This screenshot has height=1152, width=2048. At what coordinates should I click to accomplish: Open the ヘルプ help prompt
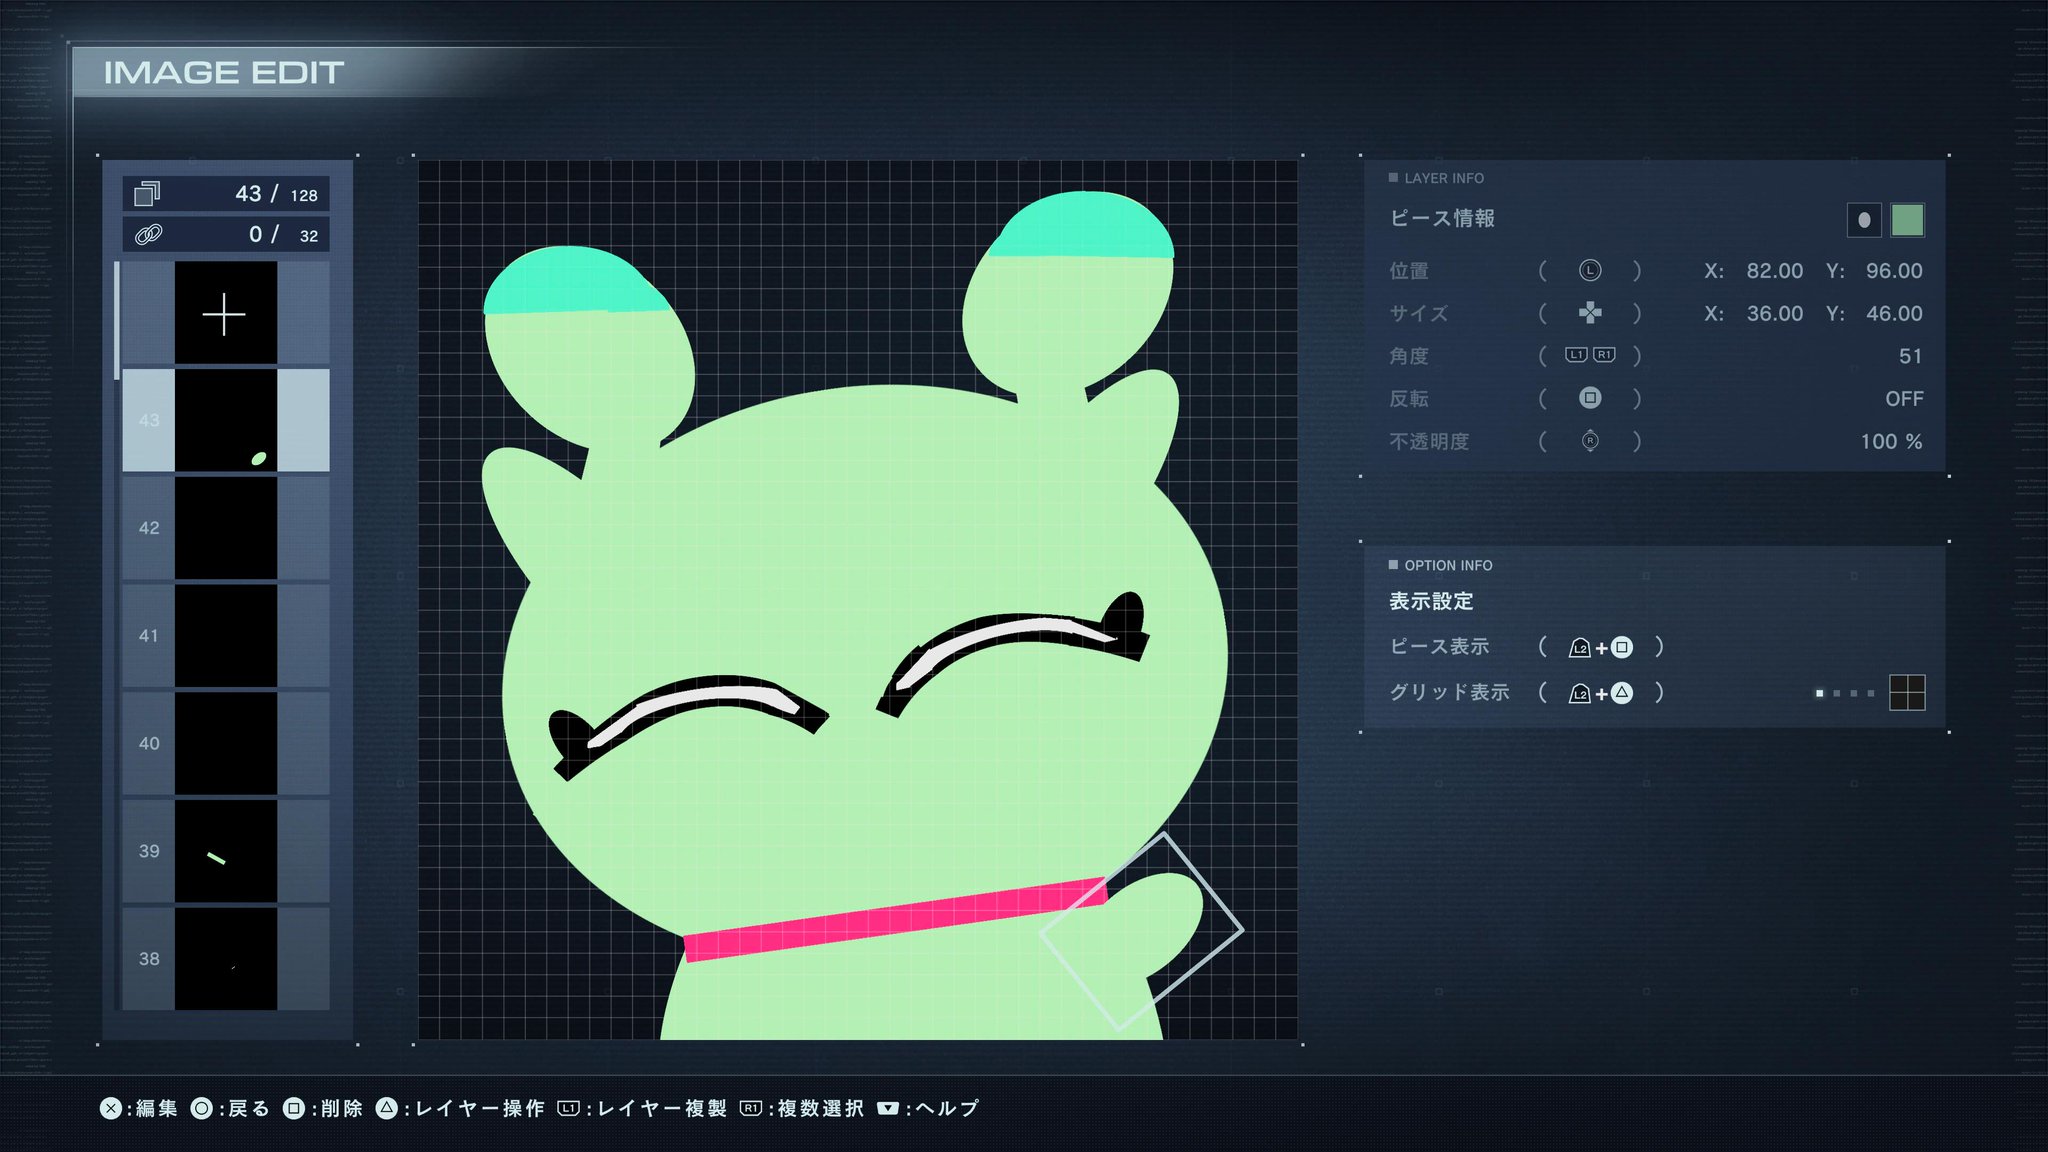tap(929, 1108)
